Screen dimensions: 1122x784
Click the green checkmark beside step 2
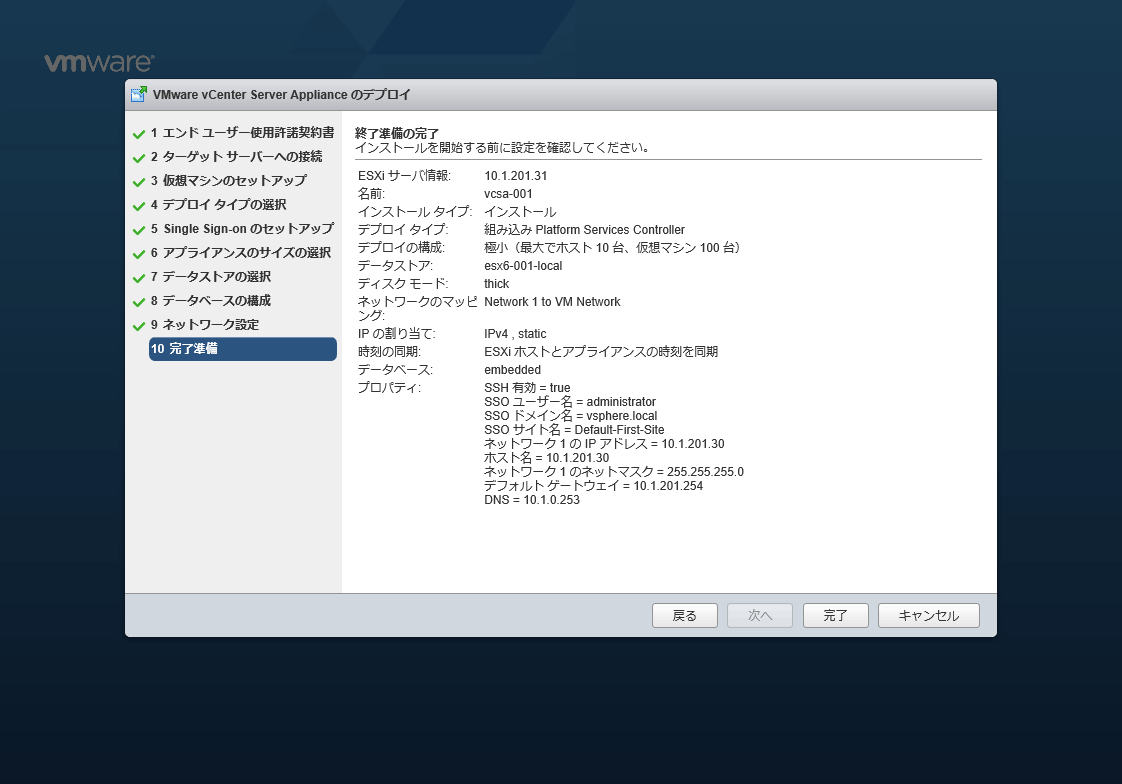click(139, 158)
